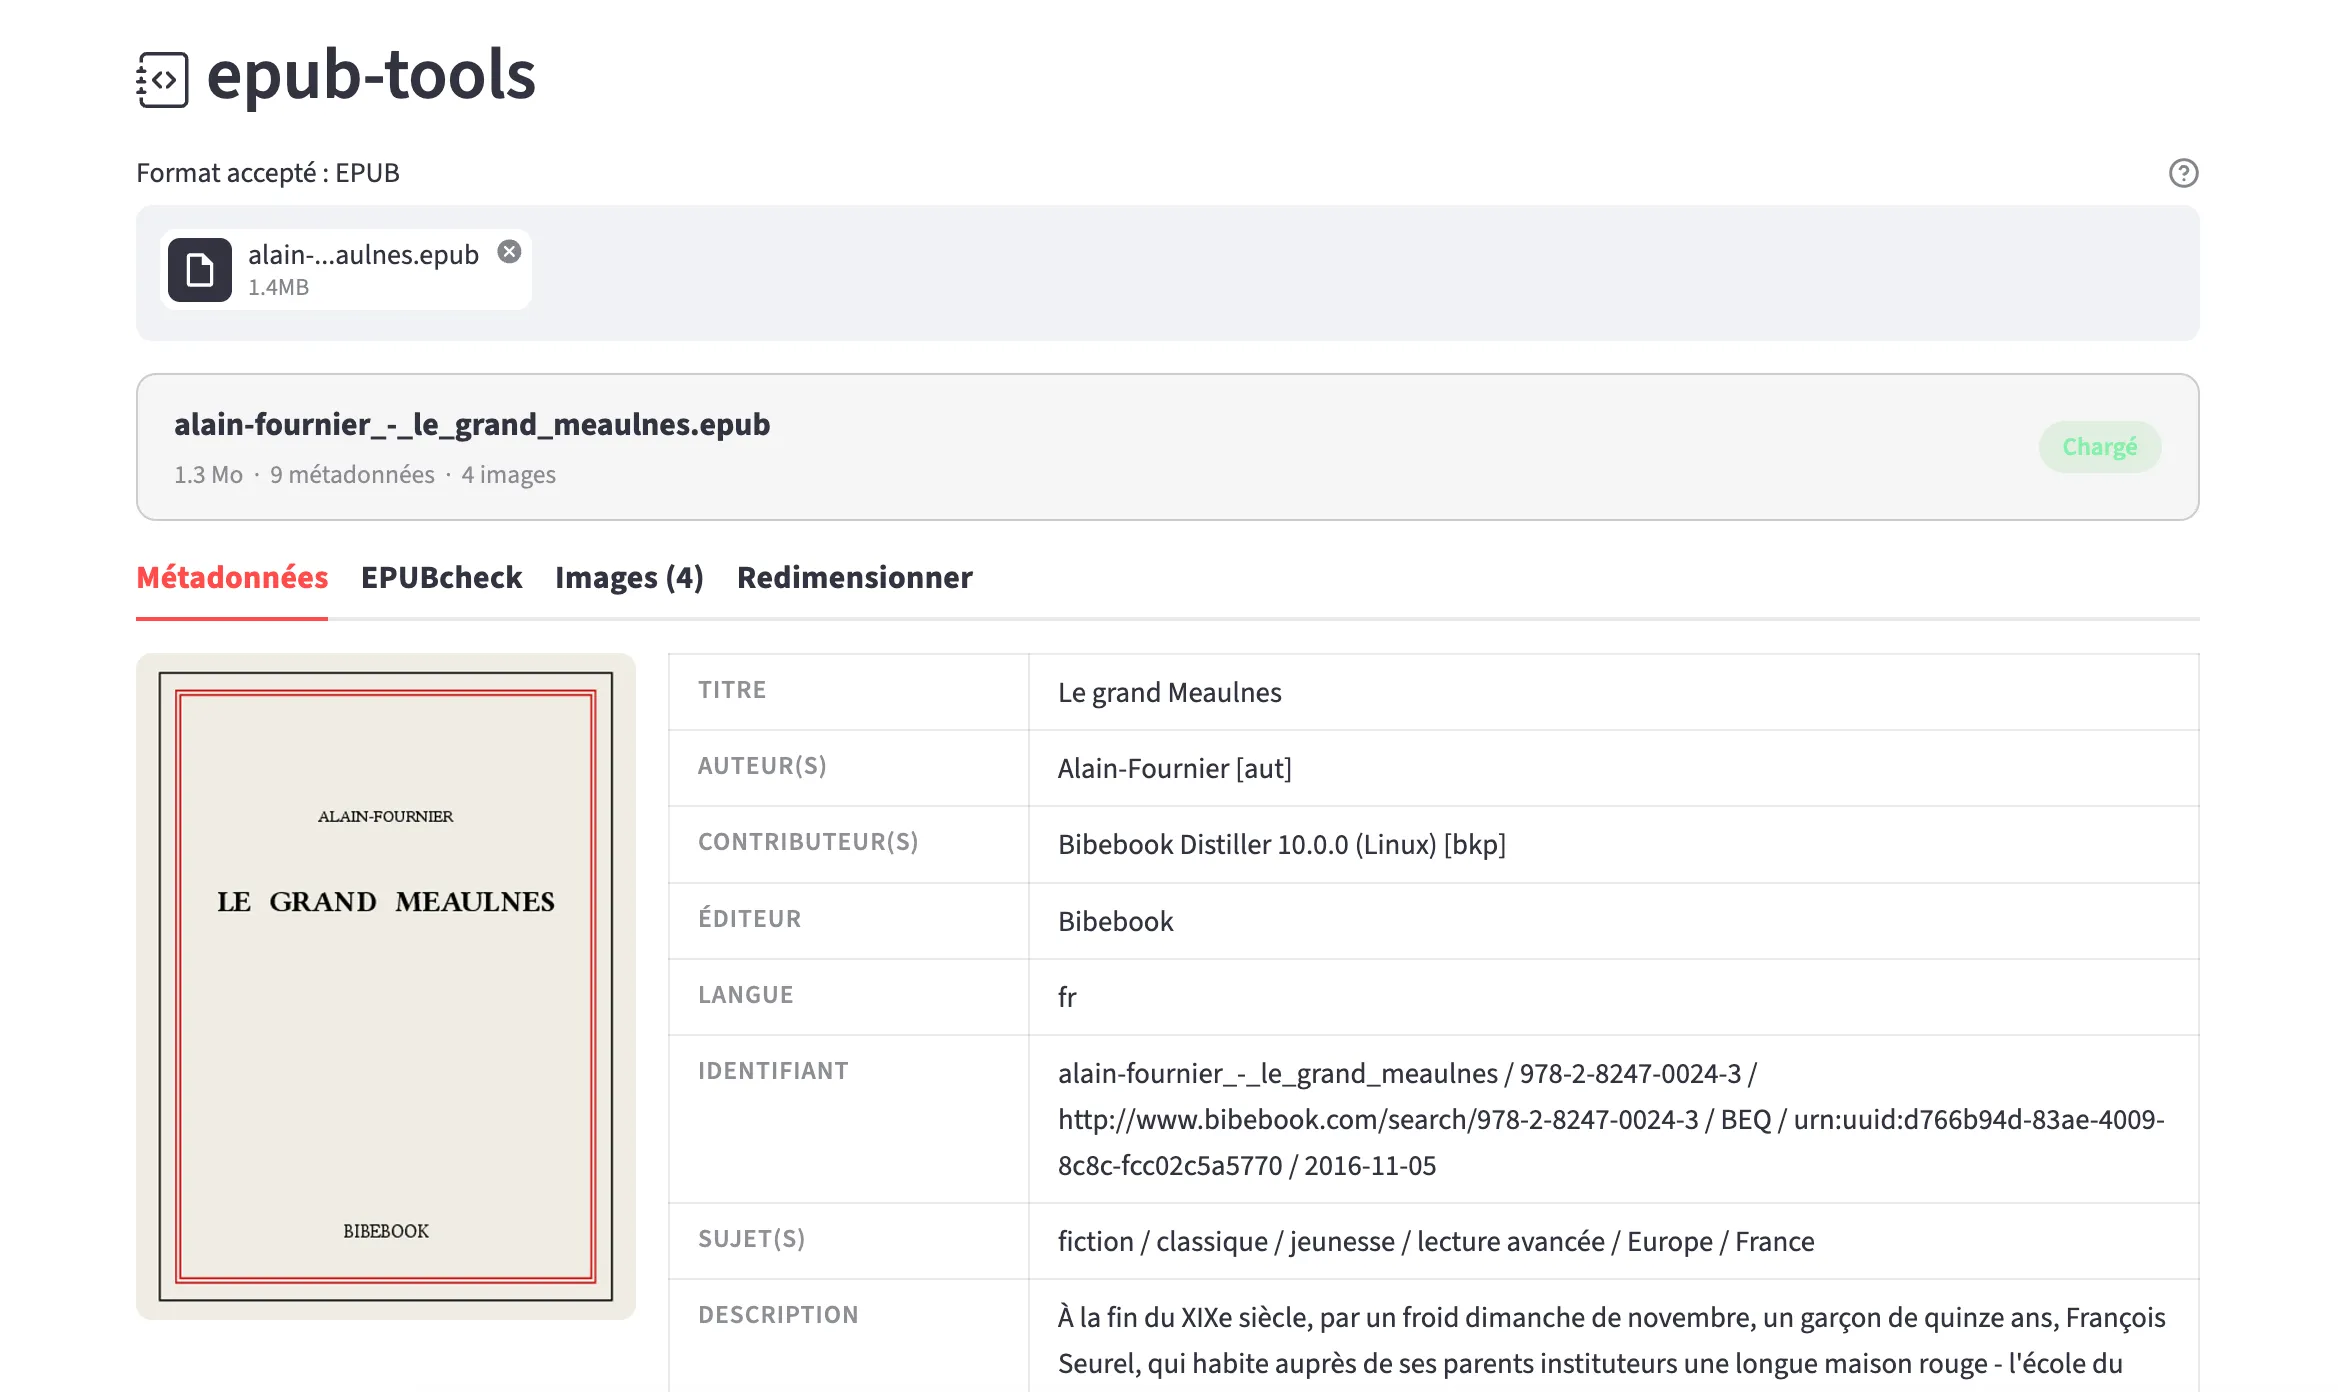Image resolution: width=2338 pixels, height=1392 pixels.
Task: Click the description text starting À la fin
Action: [1611, 1340]
